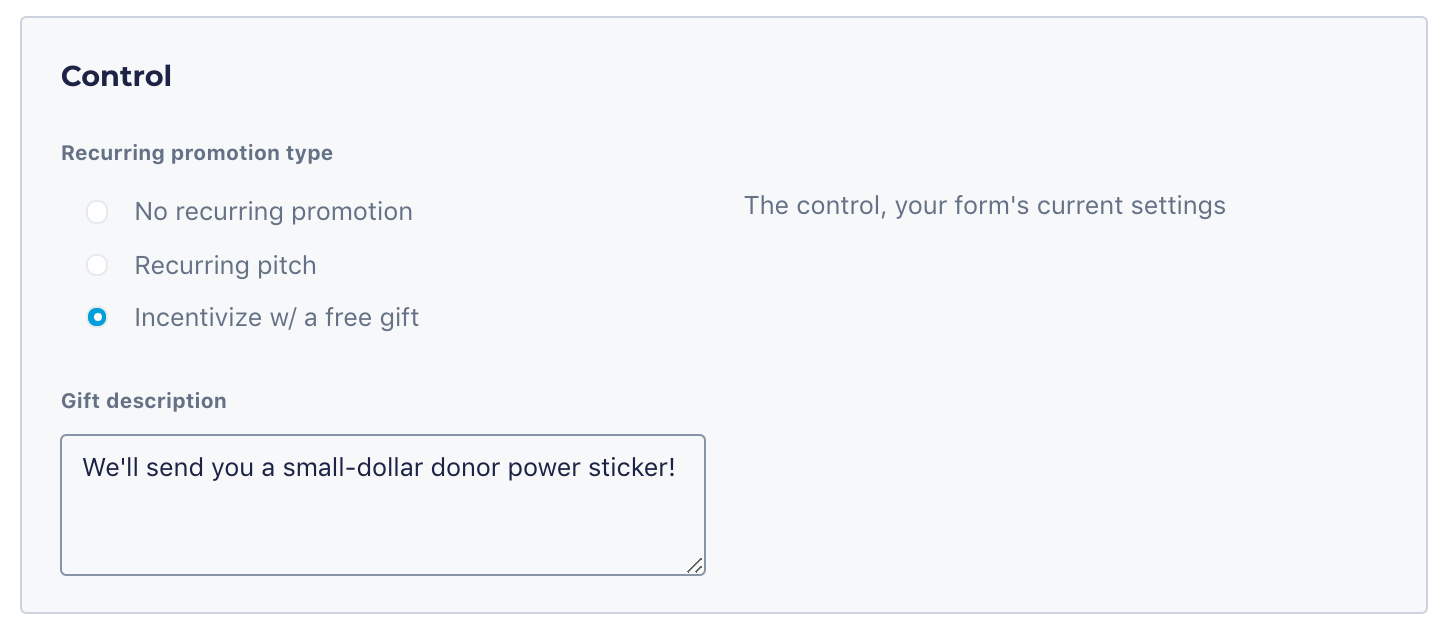
Task: Place cursor after "sticker!" in gift description
Action: click(679, 467)
